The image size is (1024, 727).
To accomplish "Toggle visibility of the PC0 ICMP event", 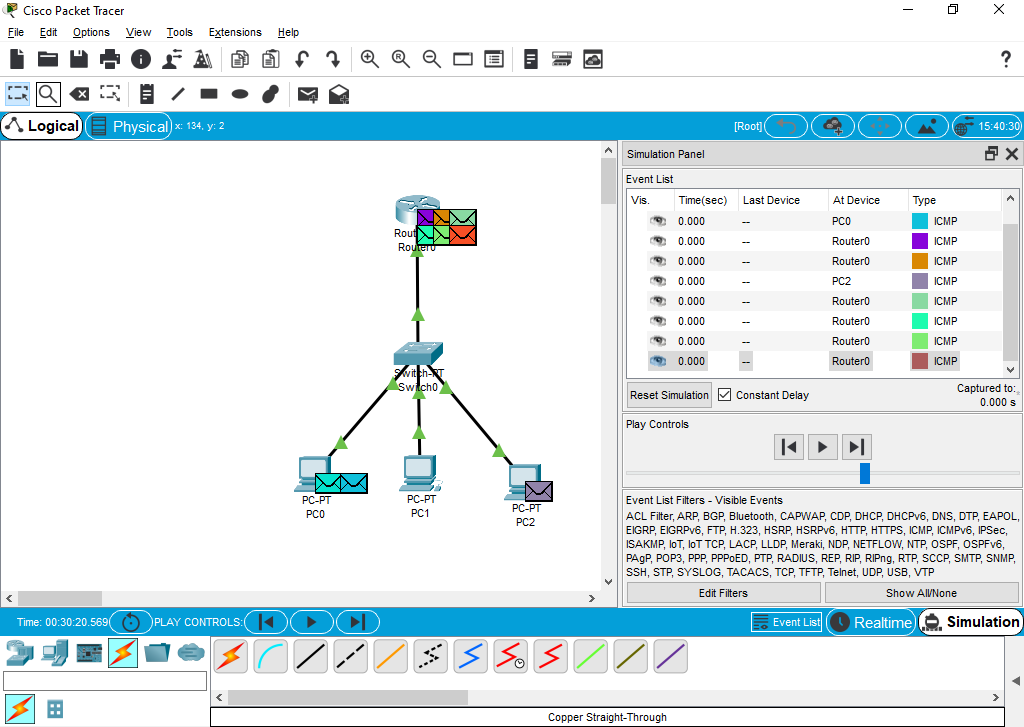I will pos(658,221).
